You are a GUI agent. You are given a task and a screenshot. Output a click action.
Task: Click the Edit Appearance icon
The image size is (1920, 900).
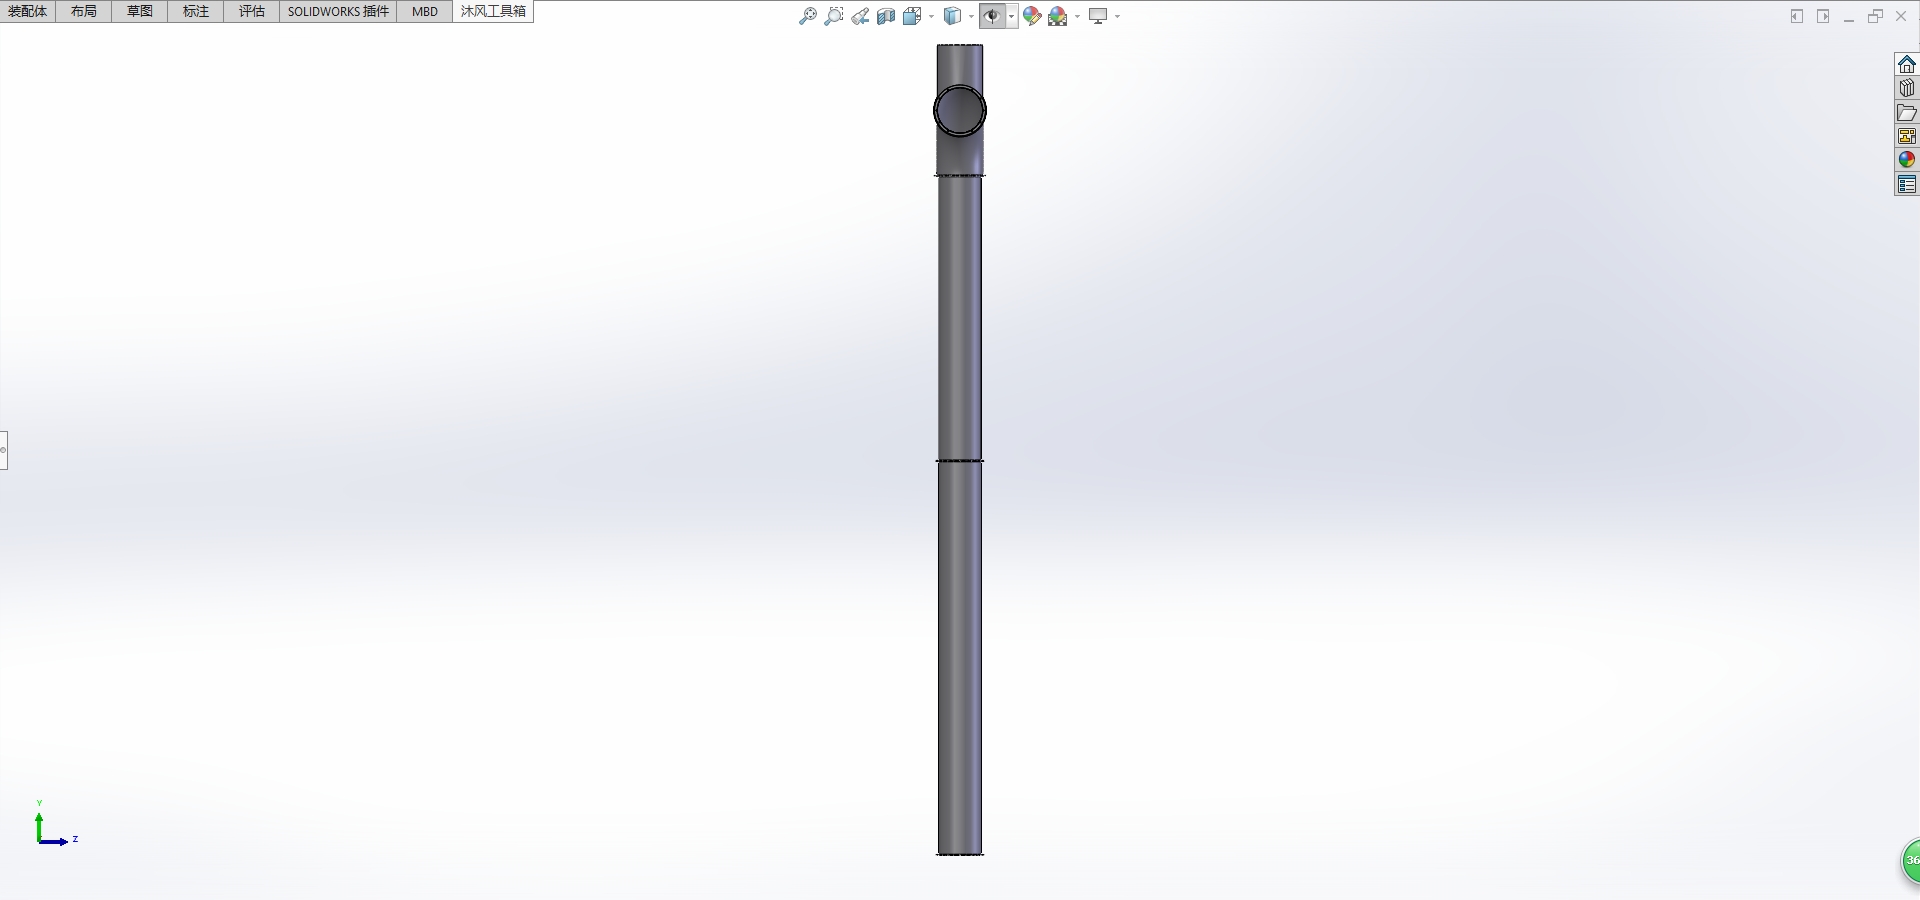click(x=1032, y=16)
